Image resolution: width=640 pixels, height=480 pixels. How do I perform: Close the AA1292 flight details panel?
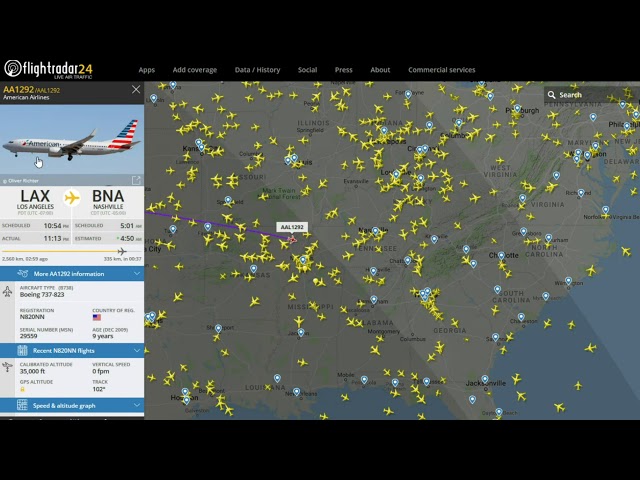136,89
